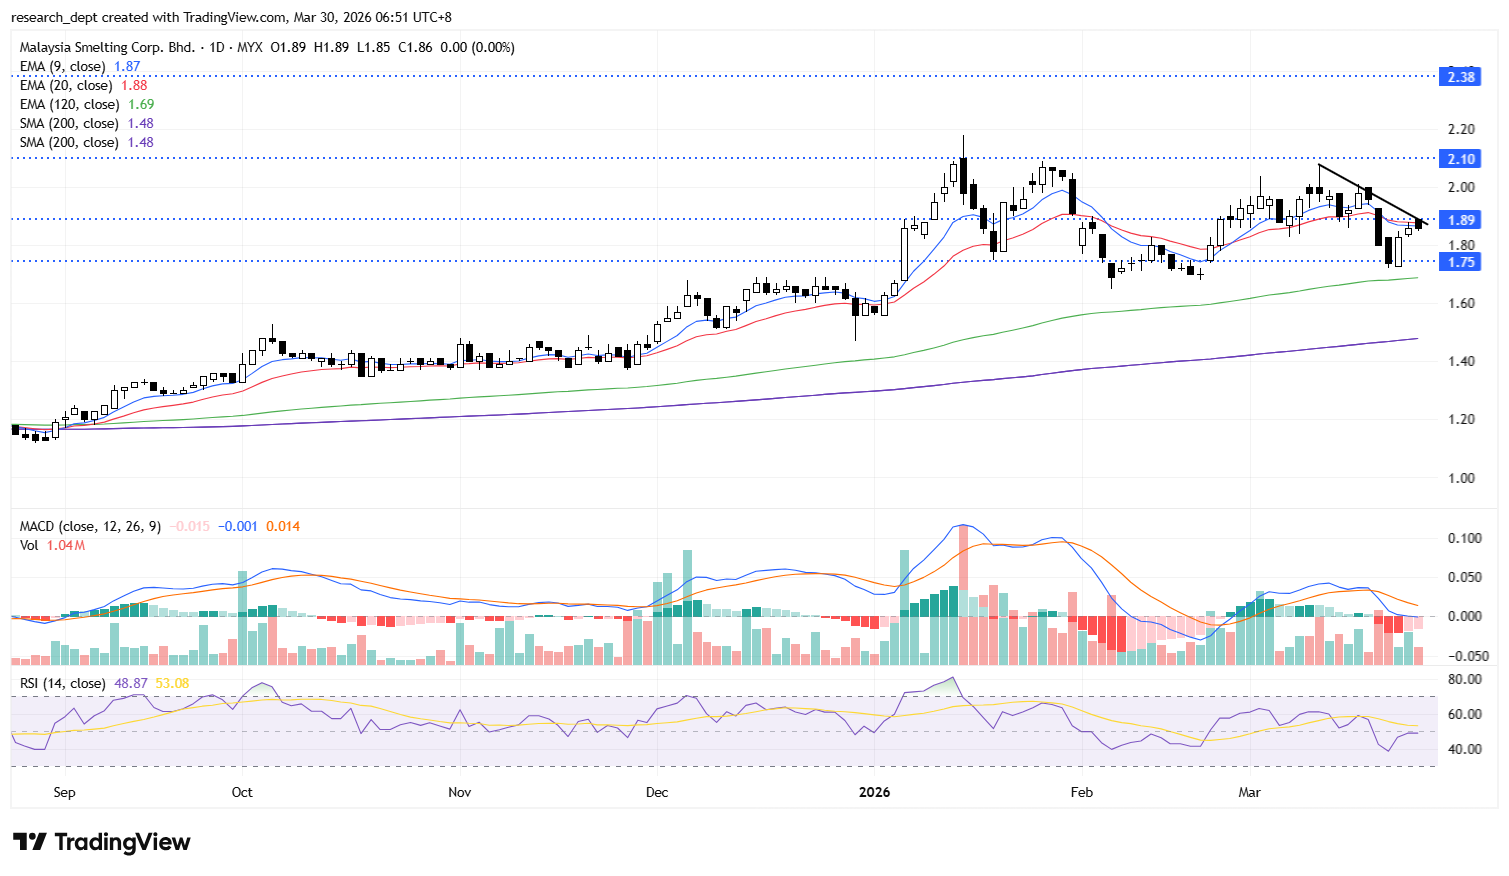Viewport: 1509px width, 876px height.
Task: Click the Feb label on time axis
Action: [x=1081, y=792]
